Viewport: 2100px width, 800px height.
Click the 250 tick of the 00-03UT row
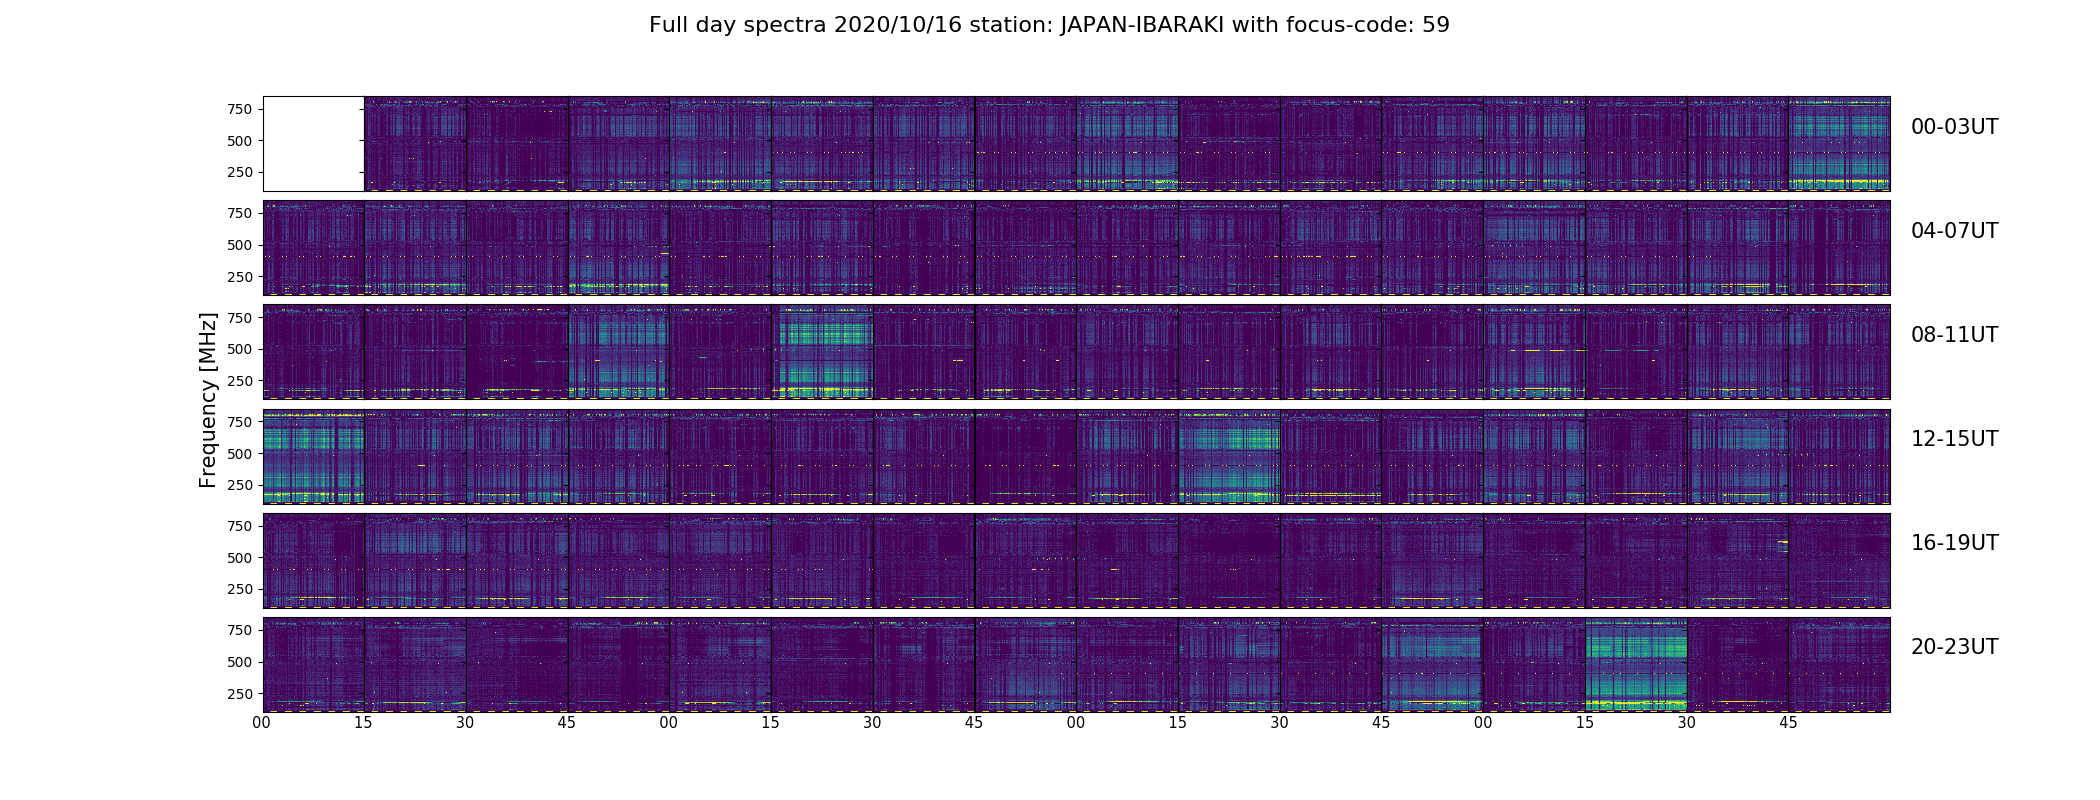(x=239, y=173)
